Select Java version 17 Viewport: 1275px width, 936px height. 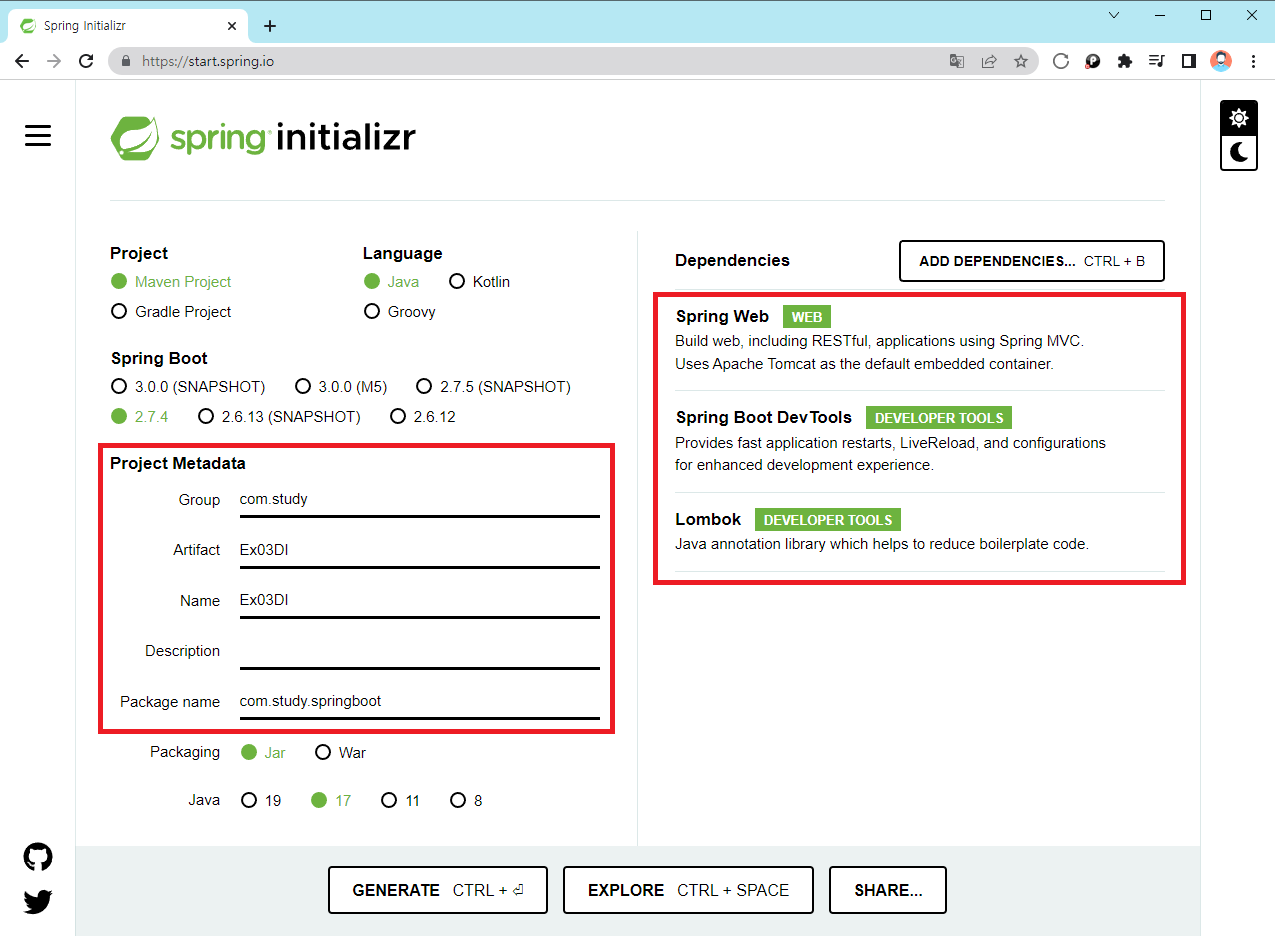pos(331,800)
